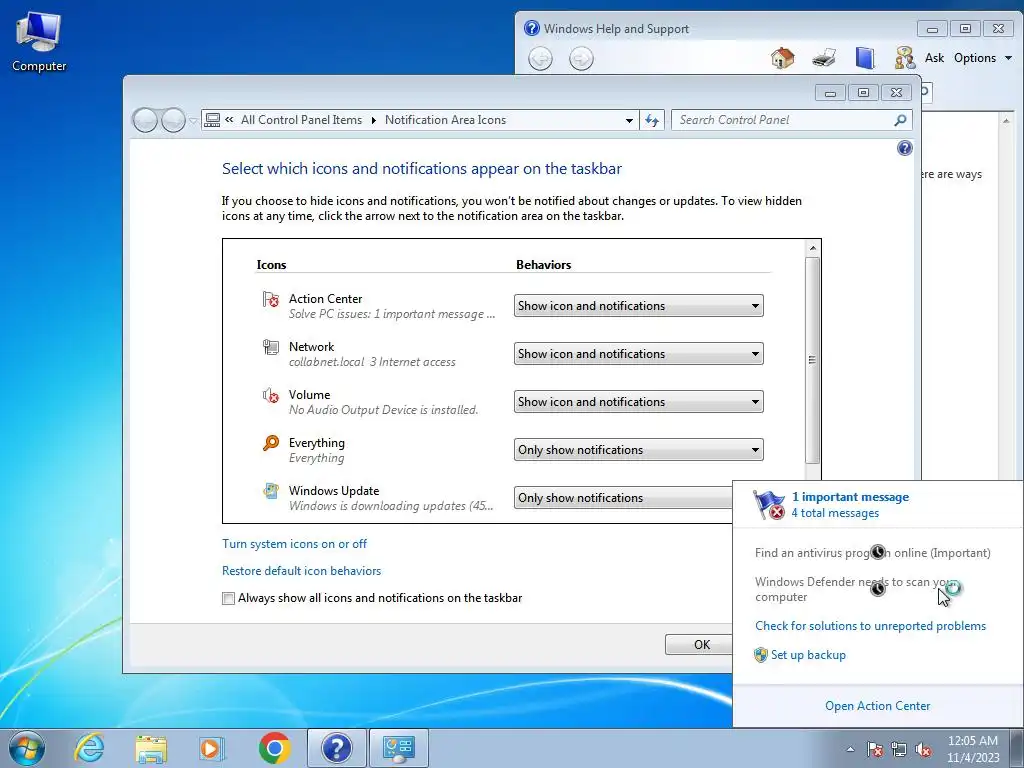Show hidden icons tray arrow
Viewport: 1024px width, 768px height.
(x=850, y=750)
